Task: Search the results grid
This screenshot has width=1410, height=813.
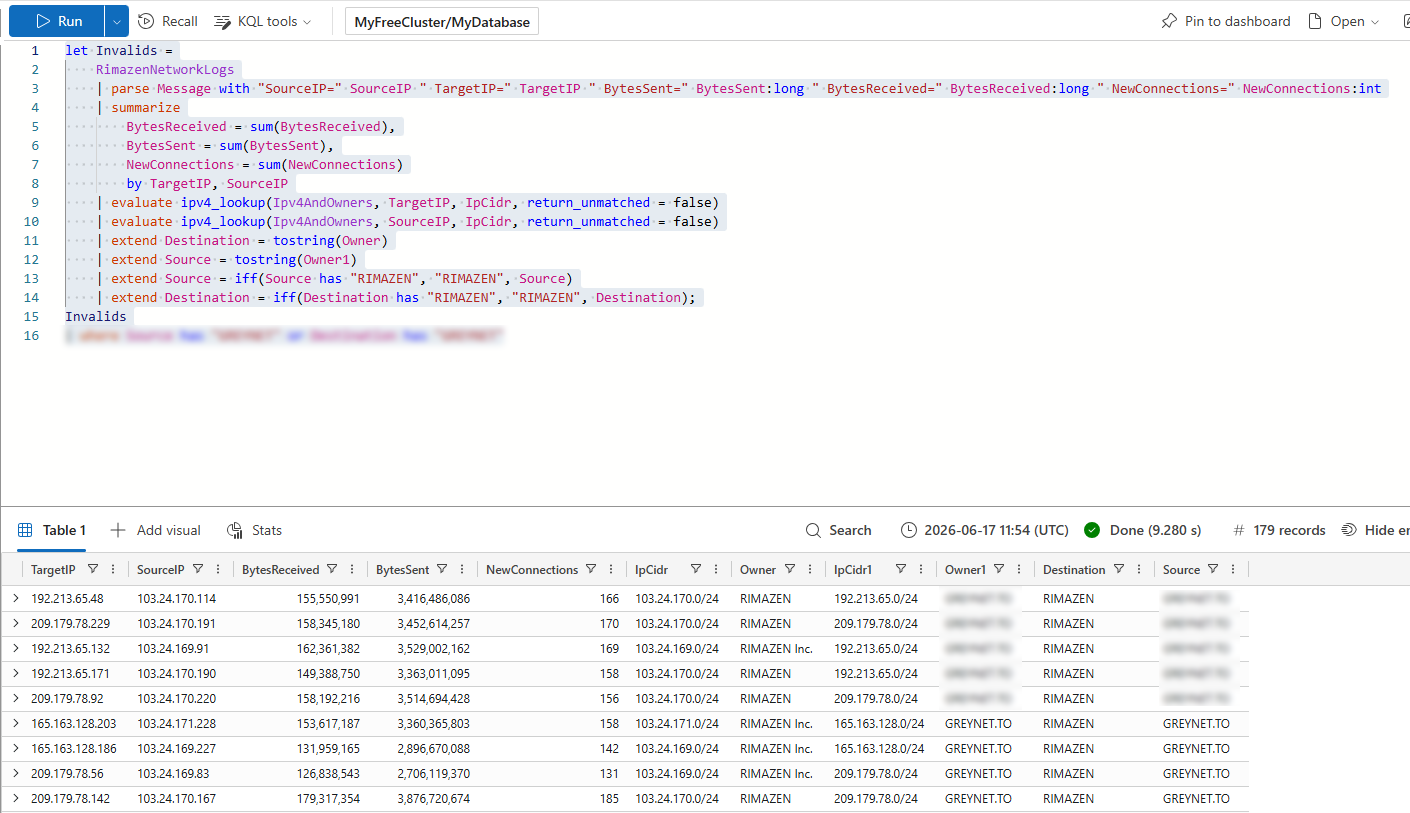Action: [839, 530]
